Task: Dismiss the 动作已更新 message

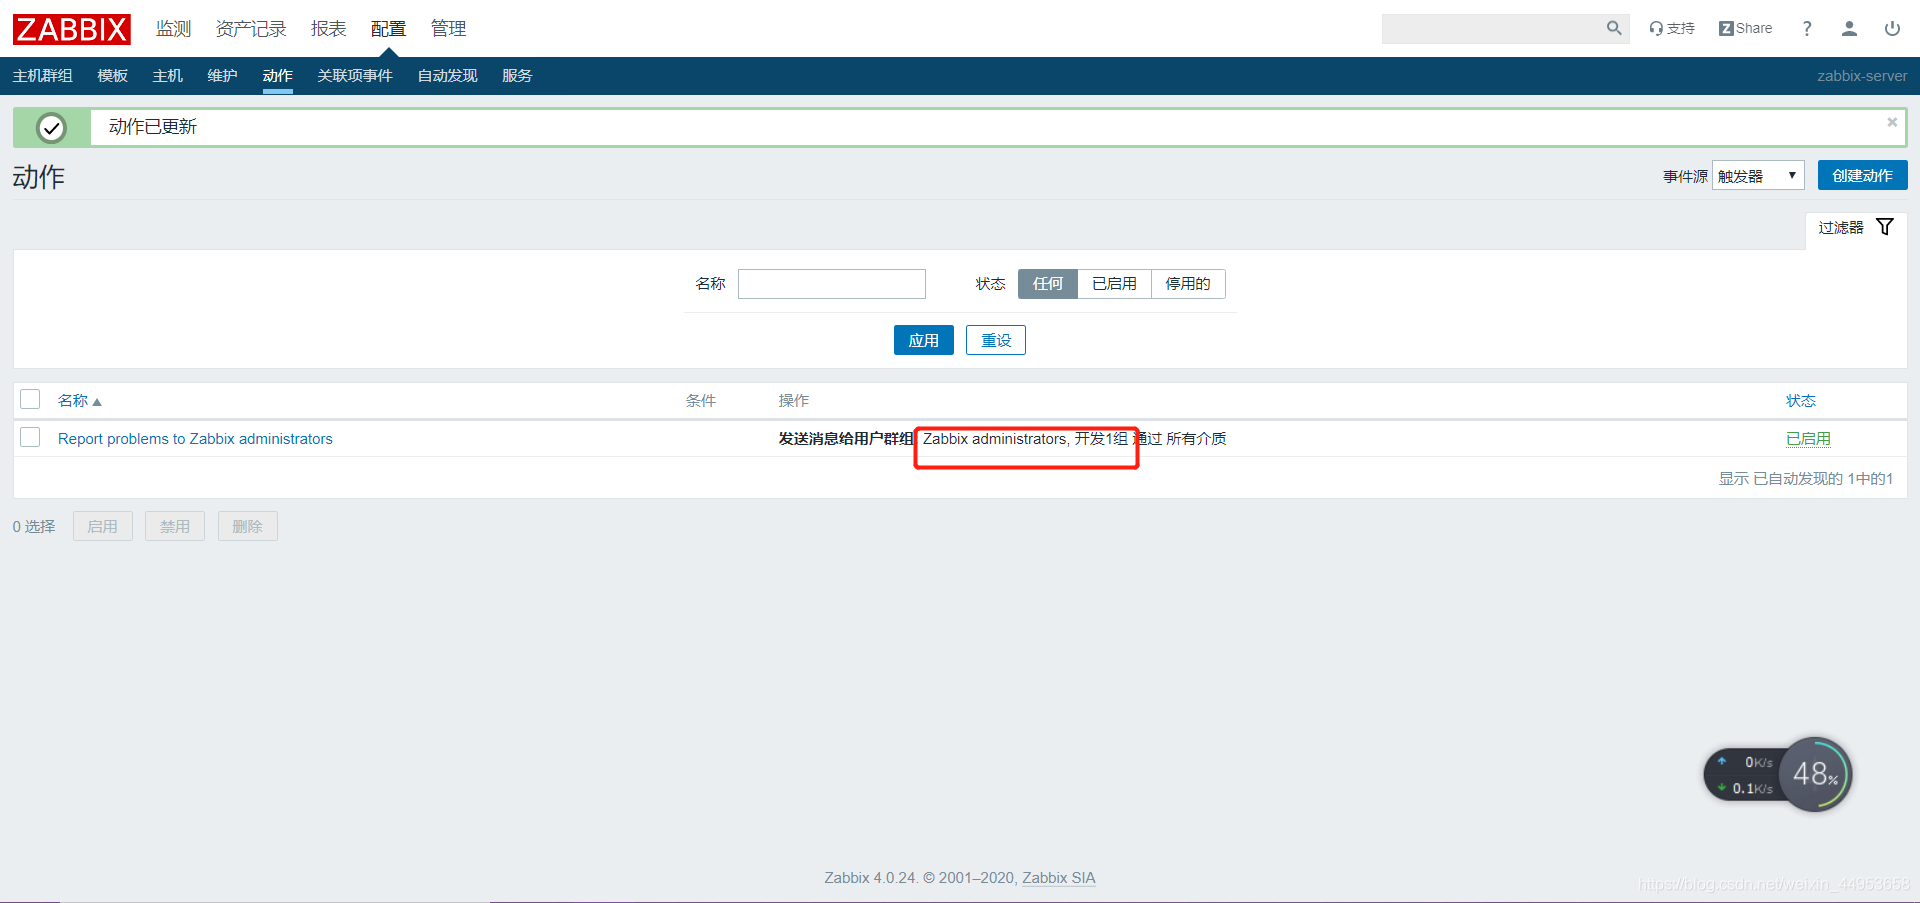Action: point(1892,122)
